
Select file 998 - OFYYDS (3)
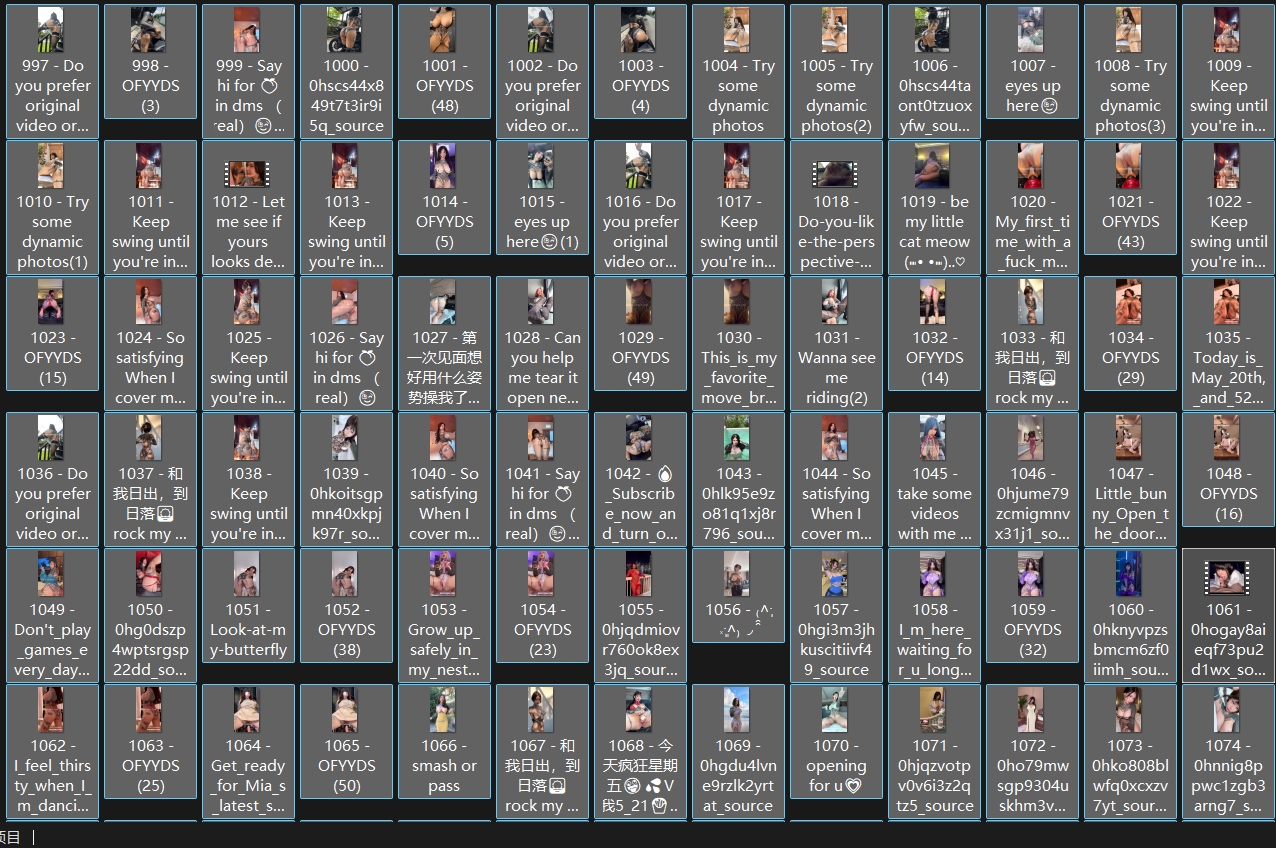click(150, 70)
